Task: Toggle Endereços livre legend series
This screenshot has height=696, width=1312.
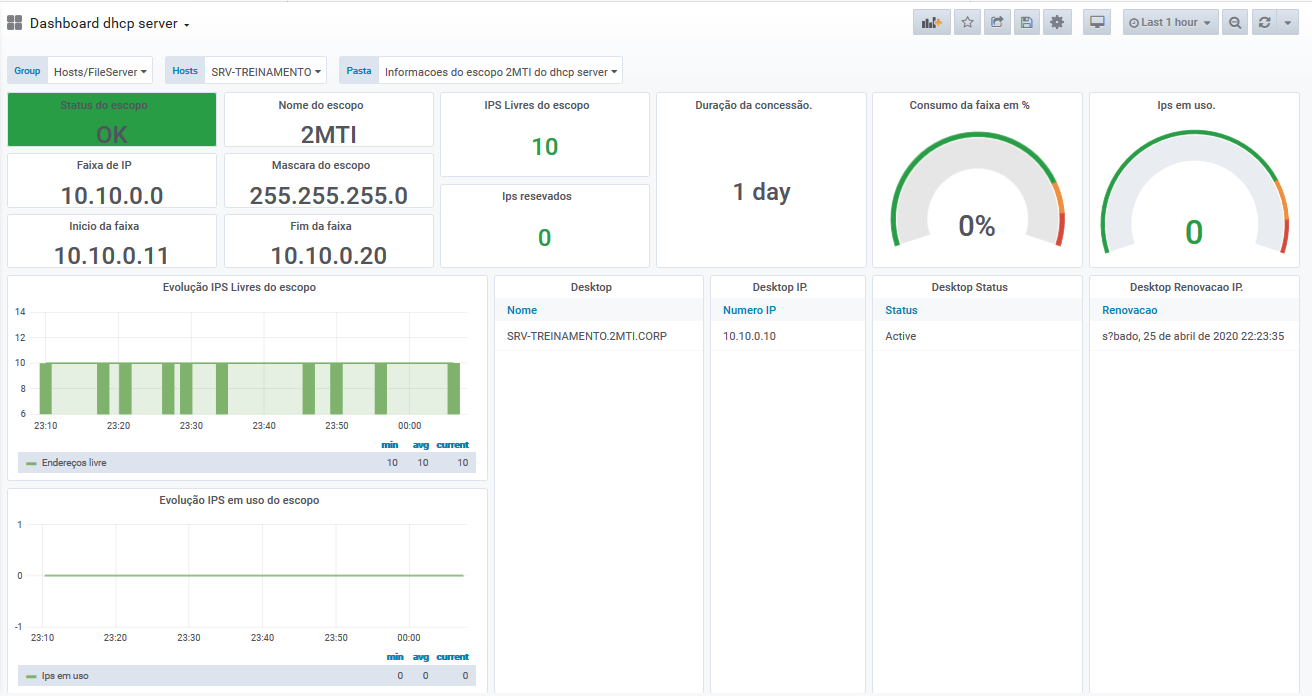Action: (x=74, y=463)
